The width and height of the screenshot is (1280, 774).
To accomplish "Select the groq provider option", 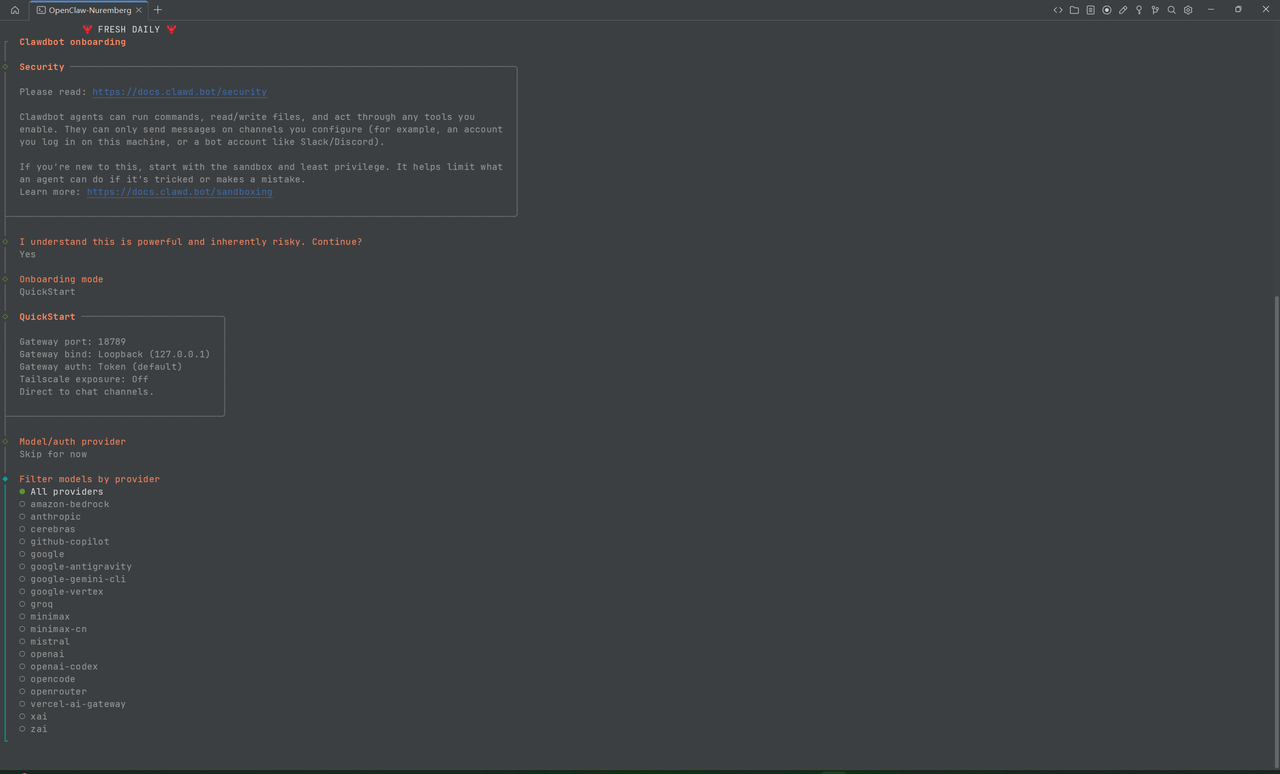I will click(x=36, y=604).
